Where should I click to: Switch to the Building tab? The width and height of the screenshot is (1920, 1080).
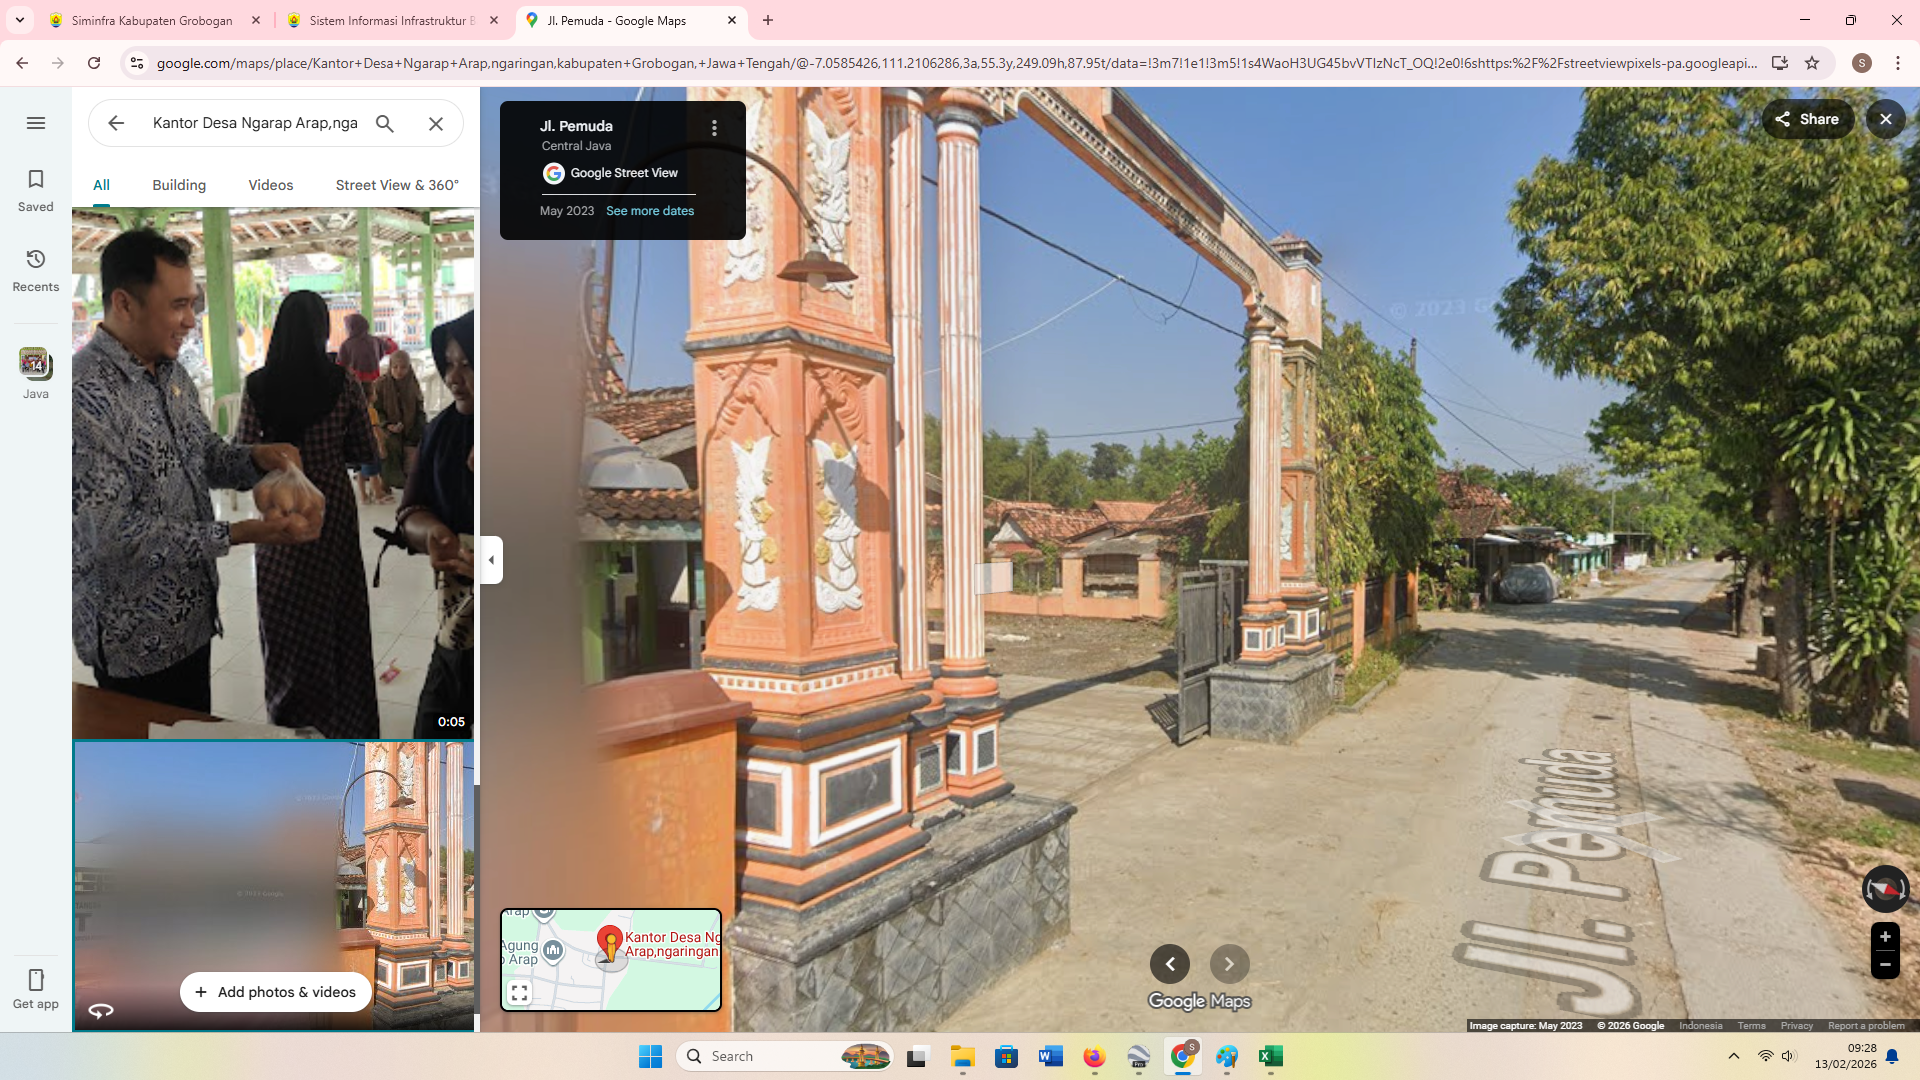coord(179,185)
